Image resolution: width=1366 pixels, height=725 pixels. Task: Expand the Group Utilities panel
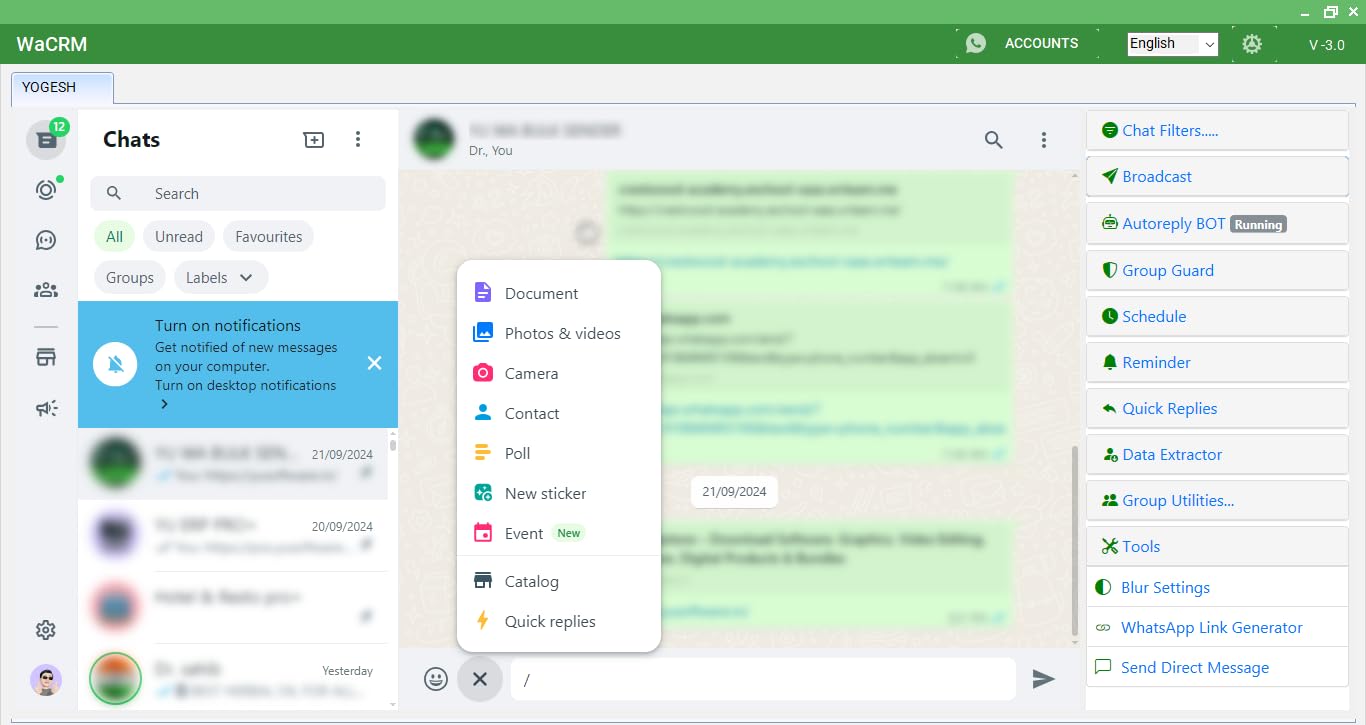click(x=1217, y=500)
